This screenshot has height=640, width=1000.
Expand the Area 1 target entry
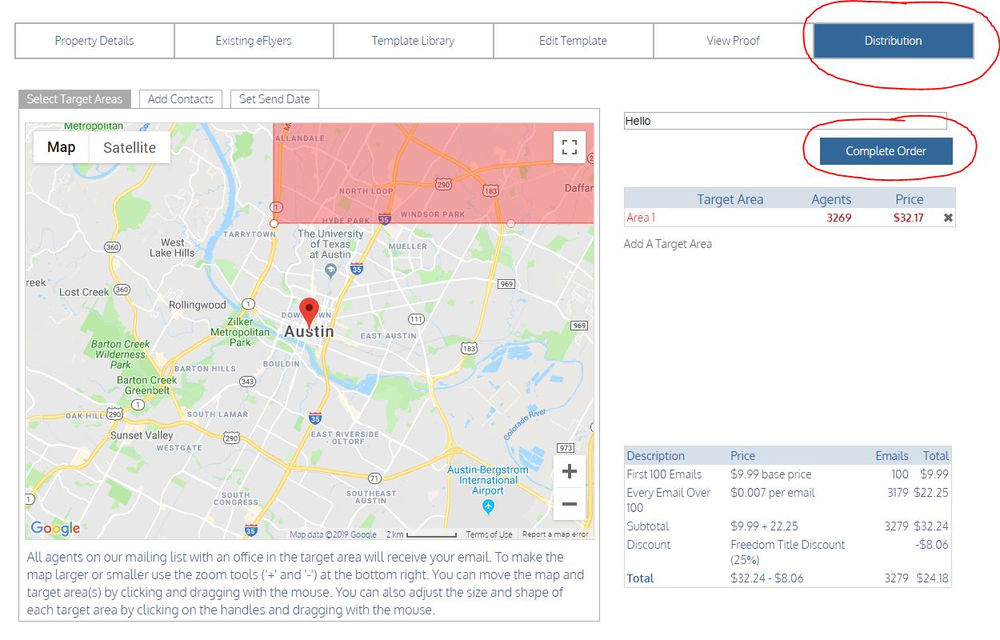(639, 216)
